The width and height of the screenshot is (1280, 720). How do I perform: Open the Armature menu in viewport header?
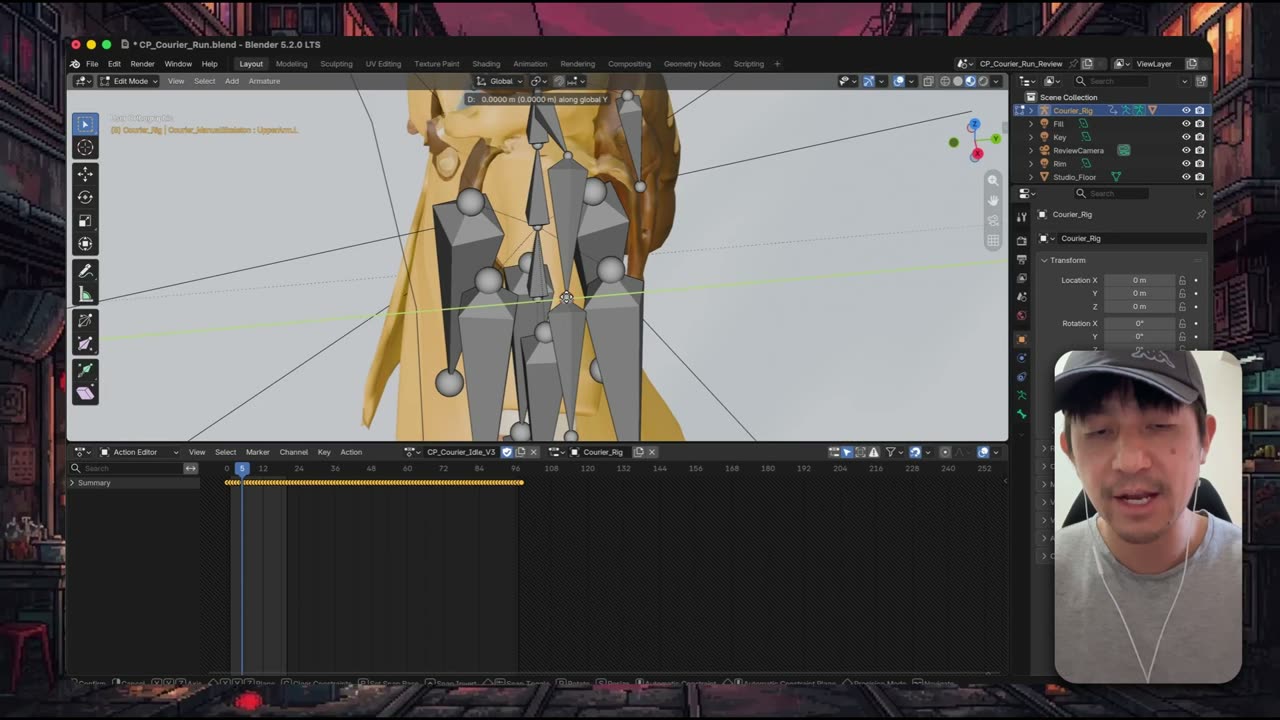click(264, 81)
